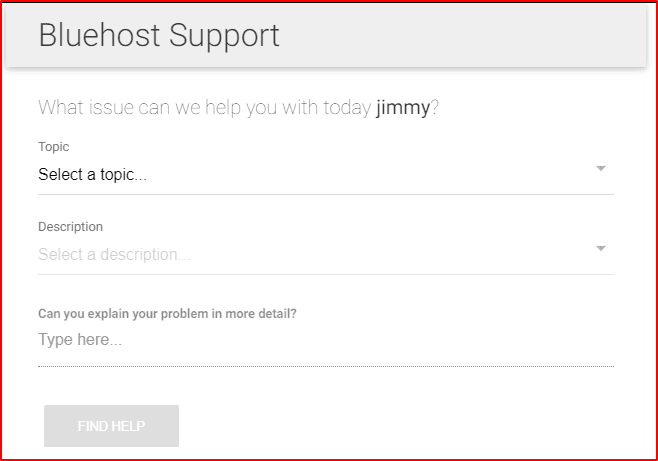
Task: Click the username "jimmy" in the greeting
Action: tap(403, 108)
